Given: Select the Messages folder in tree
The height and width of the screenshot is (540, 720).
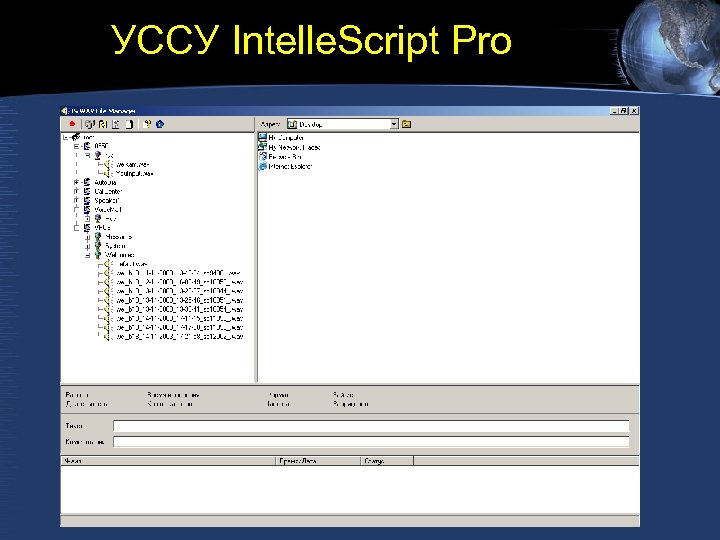Looking at the screenshot, I should click(x=118, y=237).
